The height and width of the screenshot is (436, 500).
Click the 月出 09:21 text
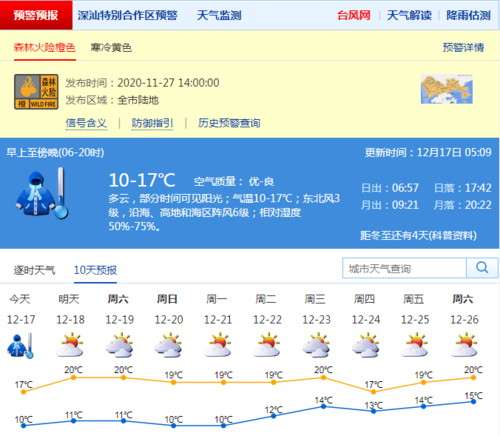tap(390, 205)
